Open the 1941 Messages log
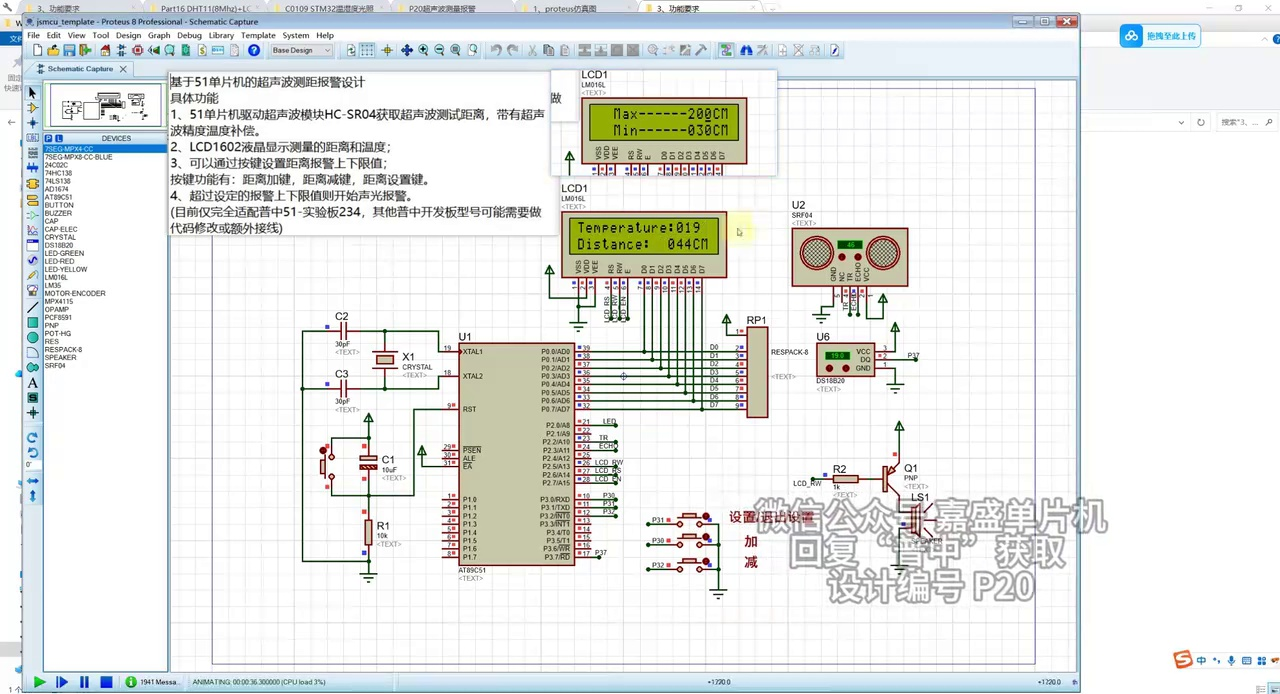Viewport: 1280px width, 694px height. point(153,682)
